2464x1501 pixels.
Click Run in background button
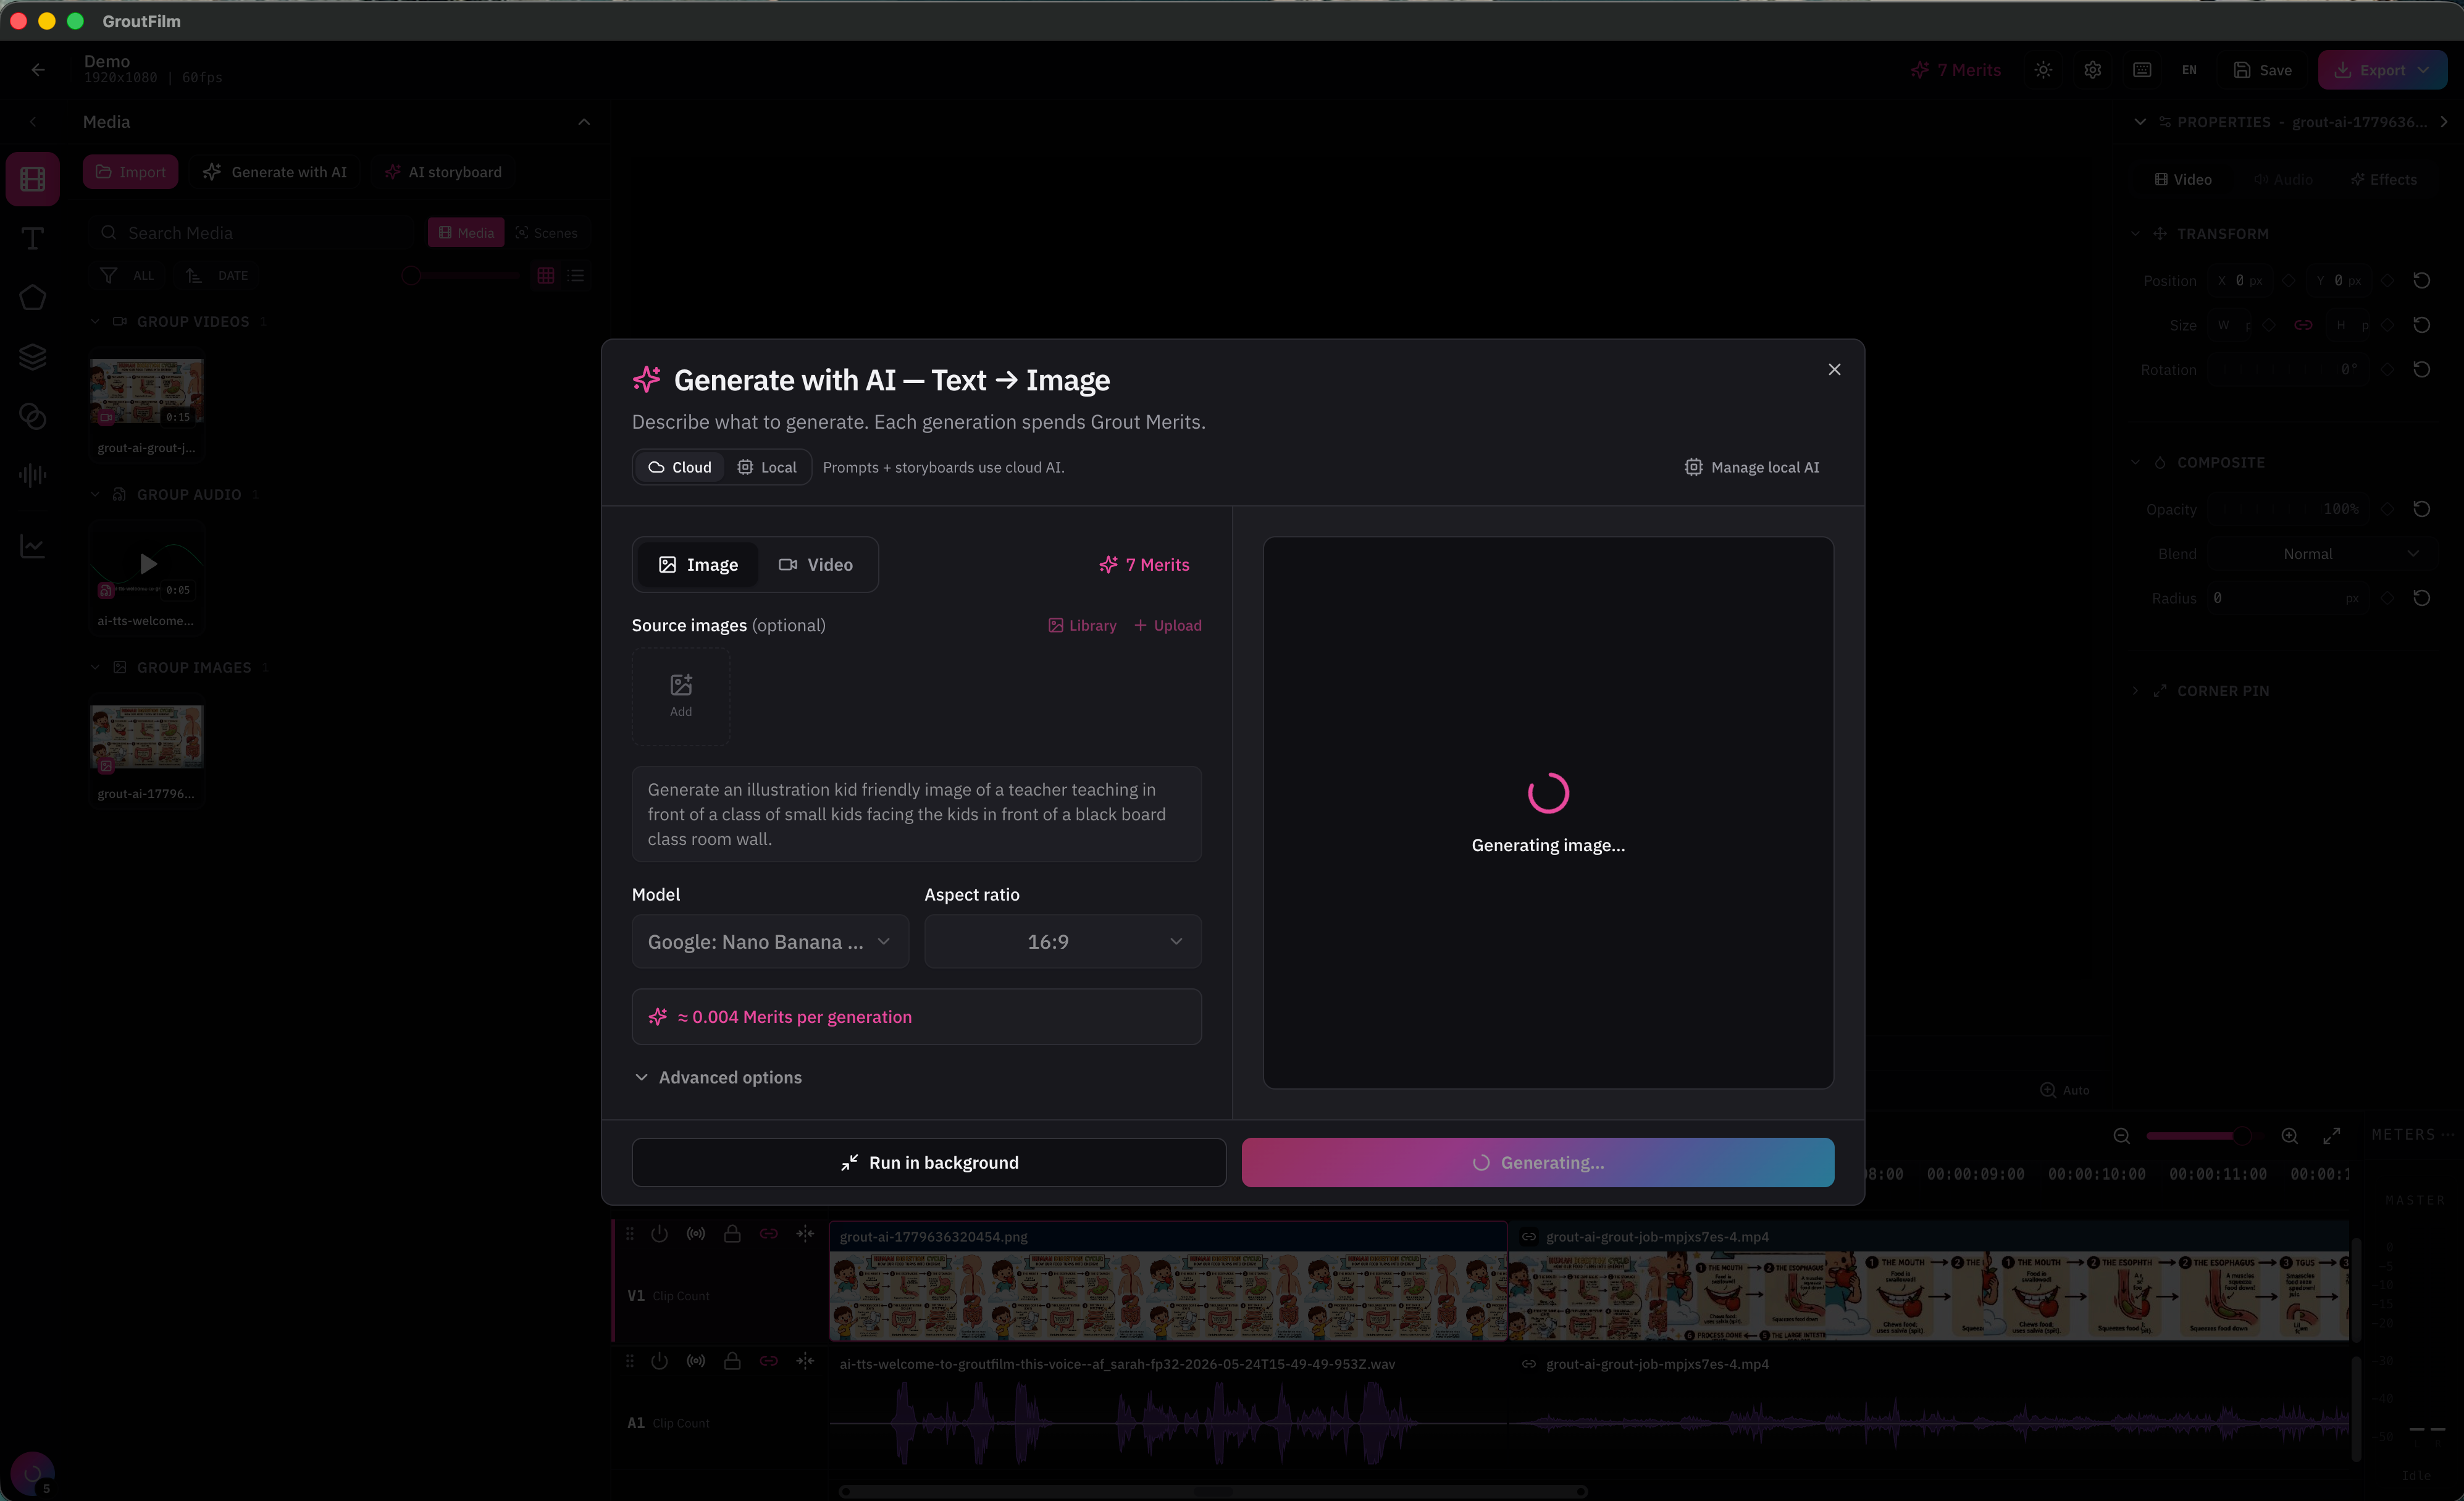(x=929, y=1162)
